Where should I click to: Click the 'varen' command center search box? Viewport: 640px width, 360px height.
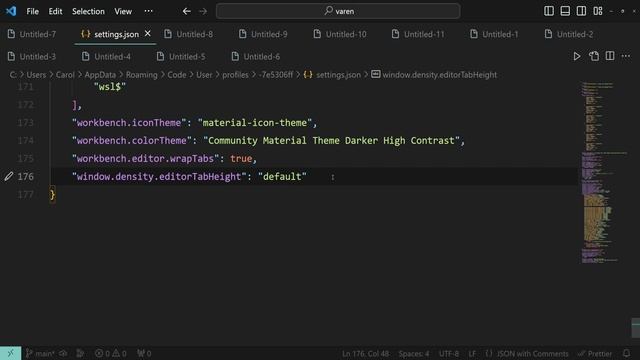pyautogui.click(x=338, y=11)
